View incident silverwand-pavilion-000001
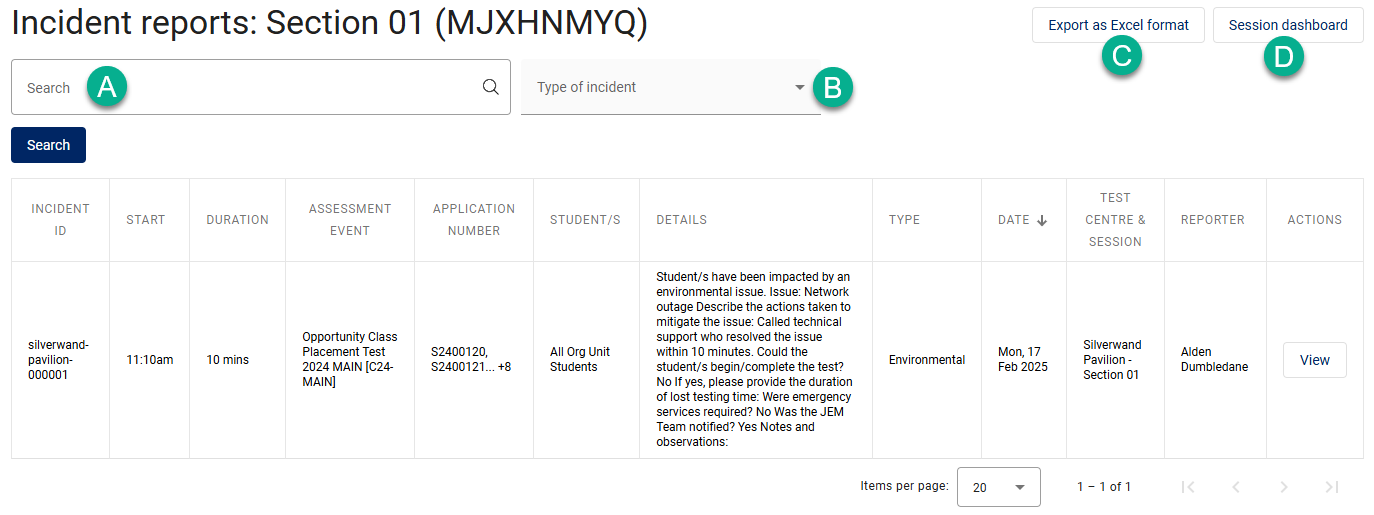 click(x=1314, y=360)
